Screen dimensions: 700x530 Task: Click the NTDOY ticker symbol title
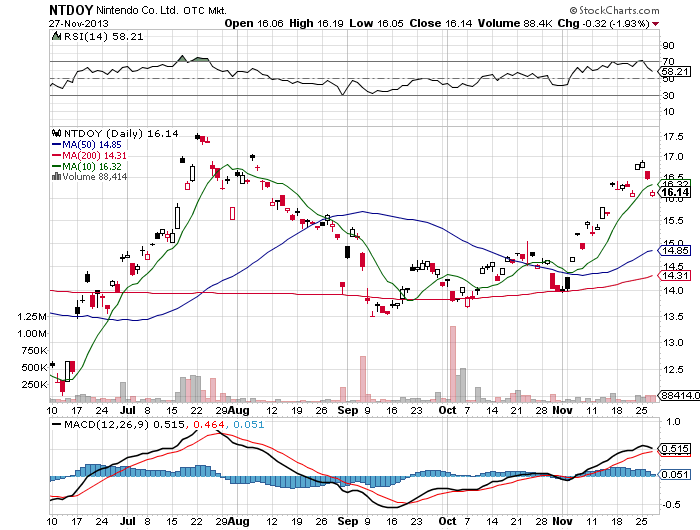[75, 9]
